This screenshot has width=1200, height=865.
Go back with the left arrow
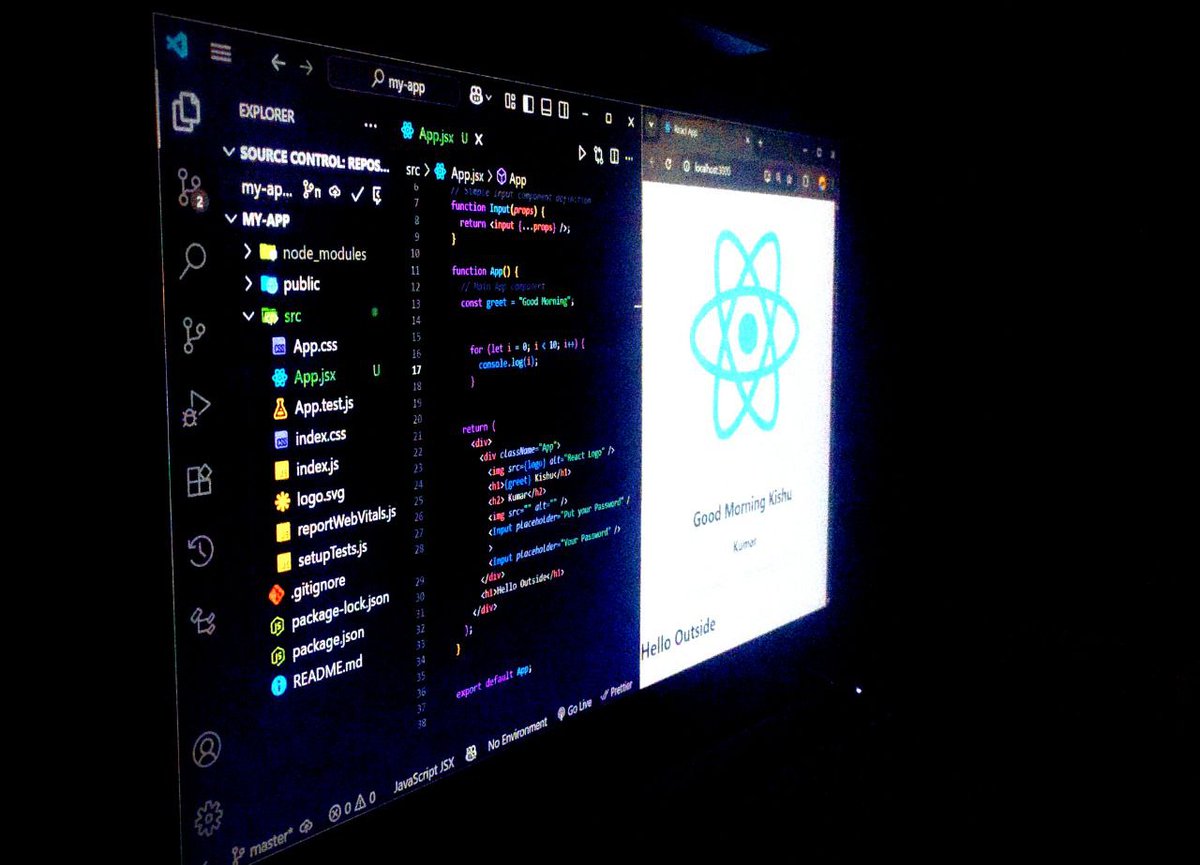pos(278,63)
